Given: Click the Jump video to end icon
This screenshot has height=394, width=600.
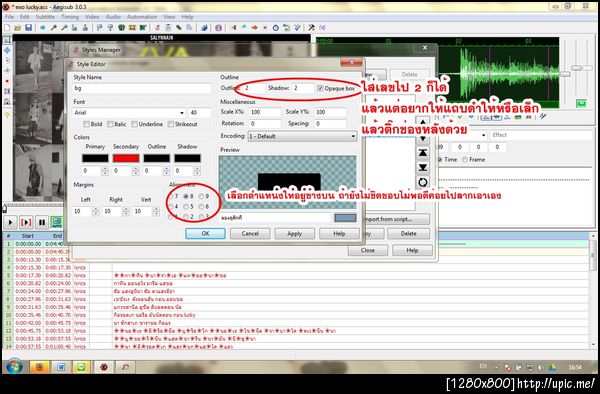Looking at the screenshot, I should 85,28.
